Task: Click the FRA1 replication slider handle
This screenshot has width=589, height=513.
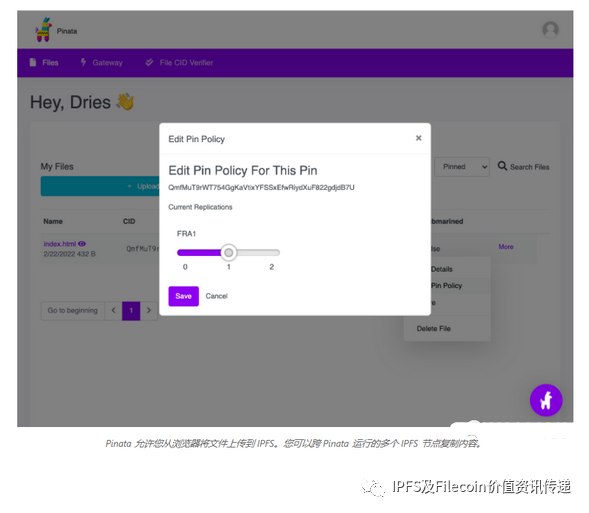Action: (228, 252)
